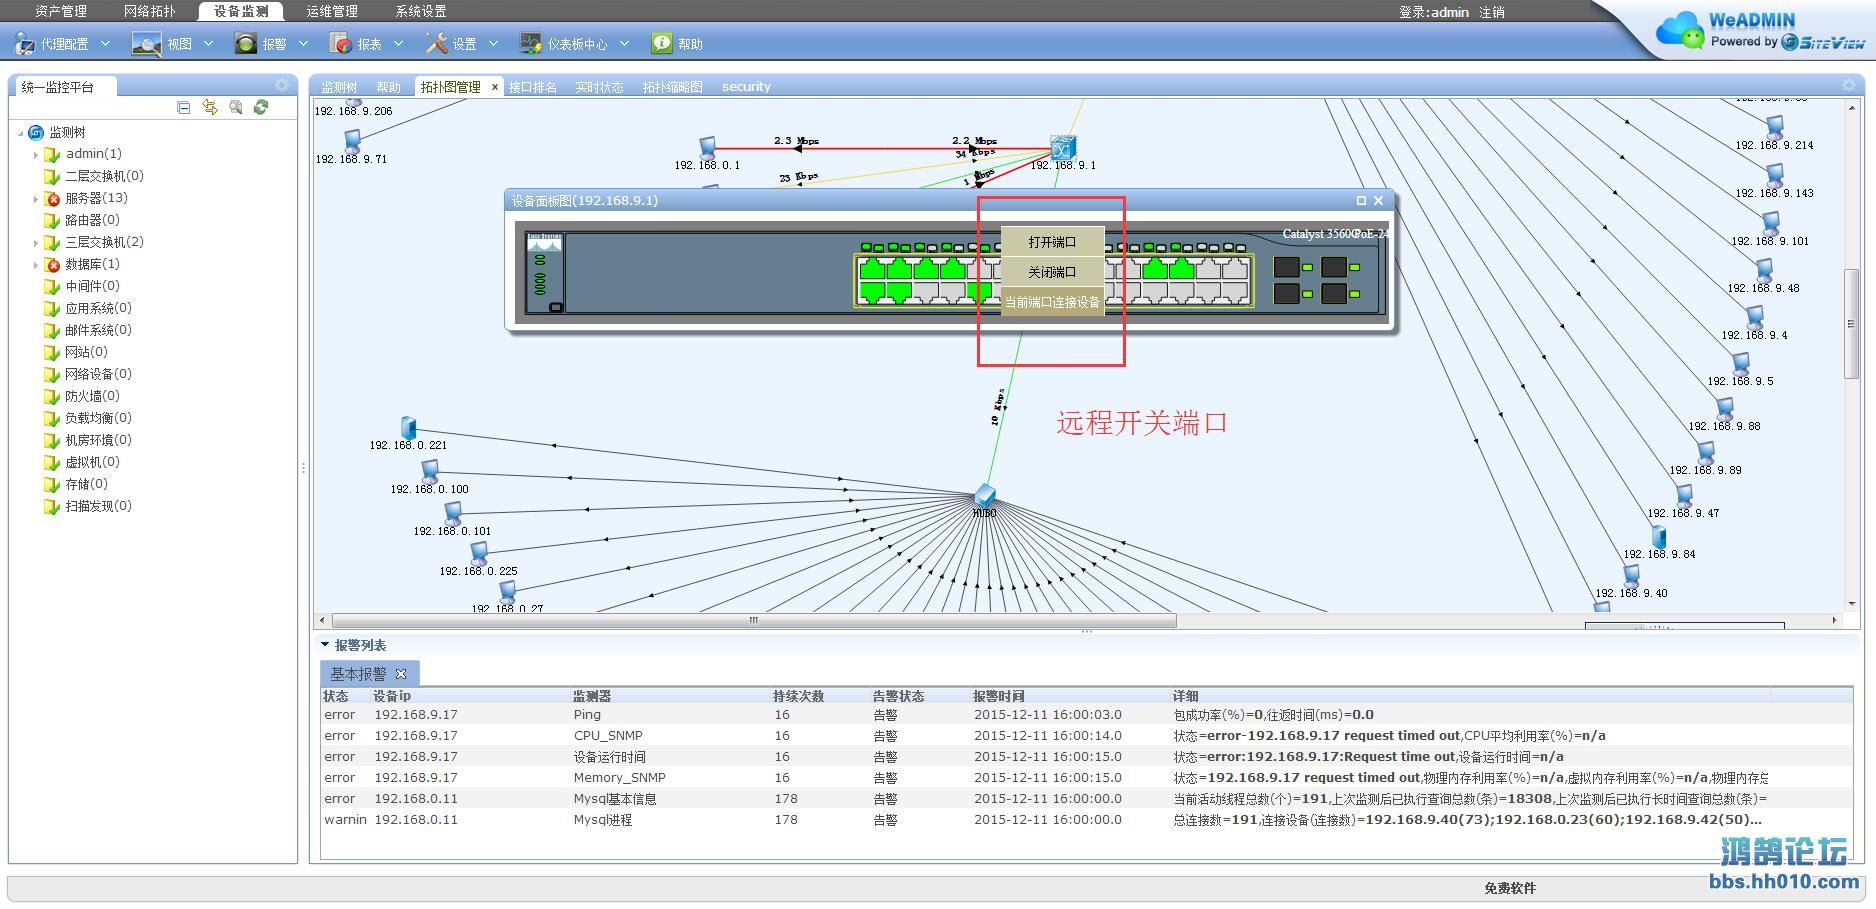Click the tree search magnifier icon
Viewport: 1876px width, 909px height.
(236, 107)
